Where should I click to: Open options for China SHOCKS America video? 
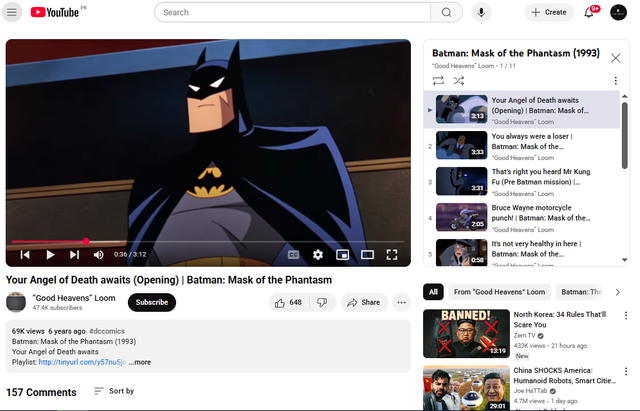pos(626,371)
